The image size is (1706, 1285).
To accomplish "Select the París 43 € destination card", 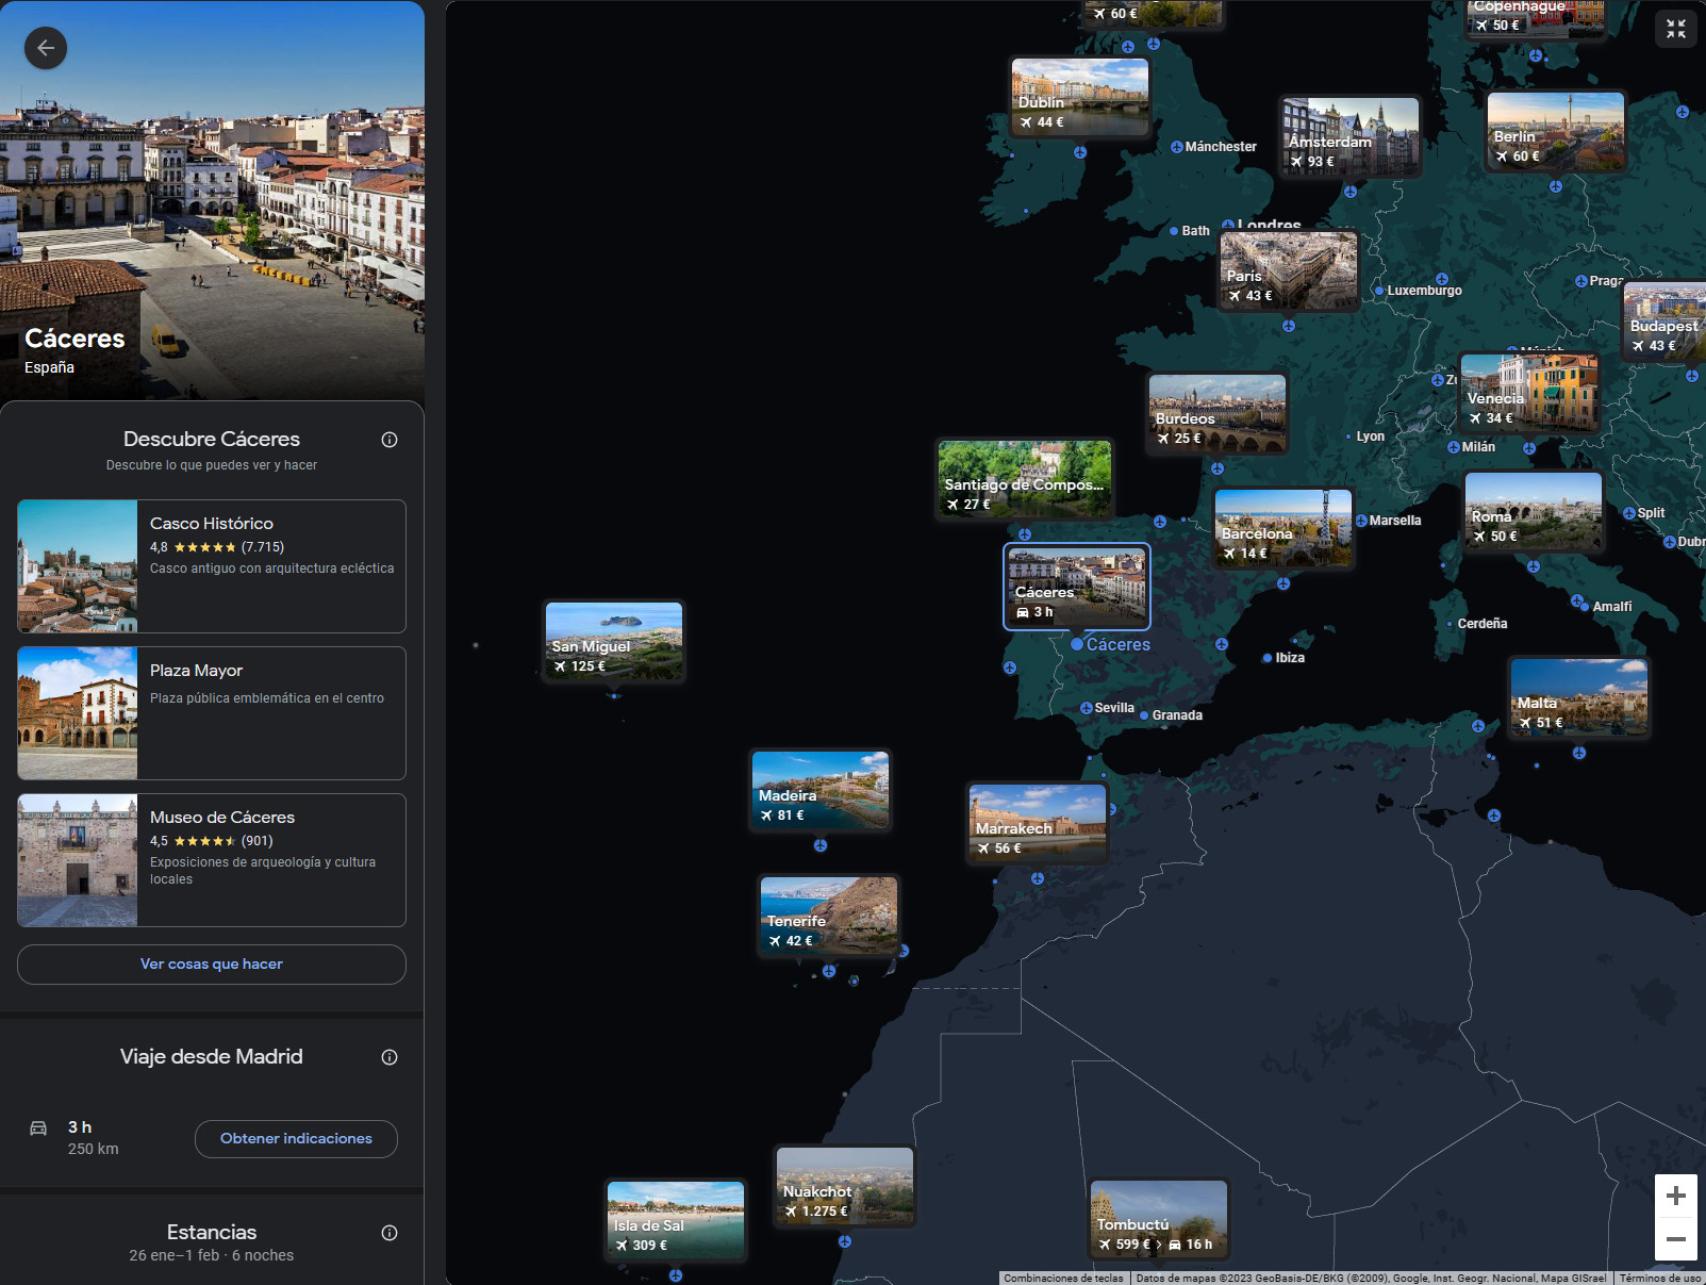I will [x=1288, y=270].
